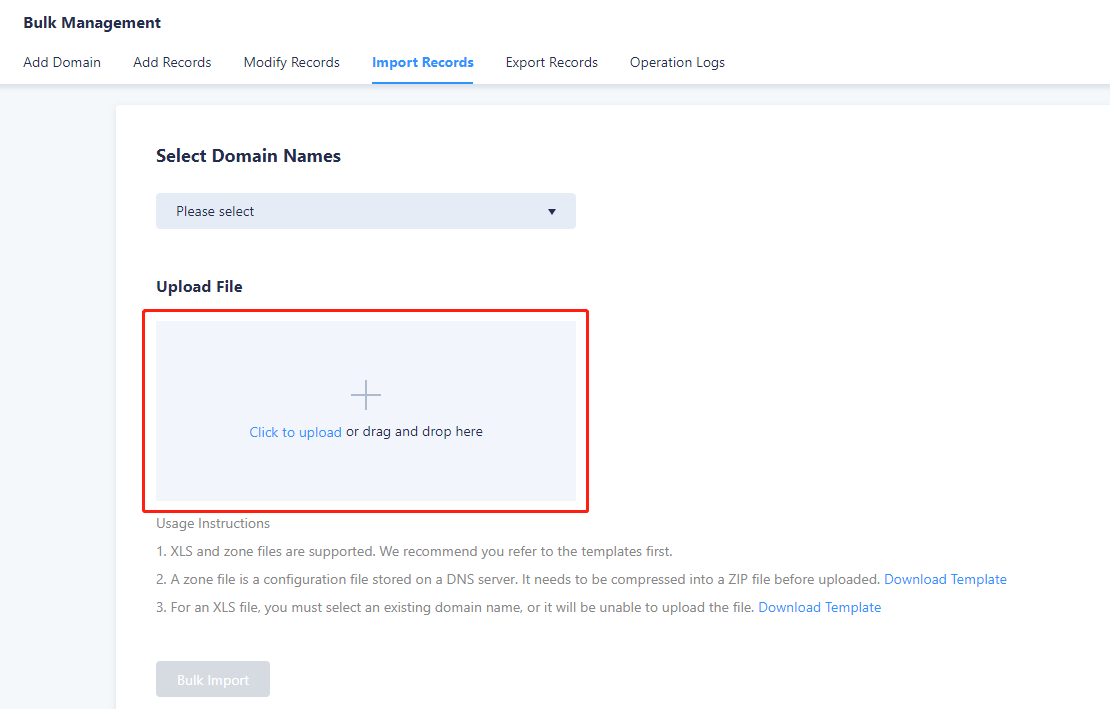Click the 'Click to upload' link
The image size is (1110, 709).
pyautogui.click(x=295, y=432)
